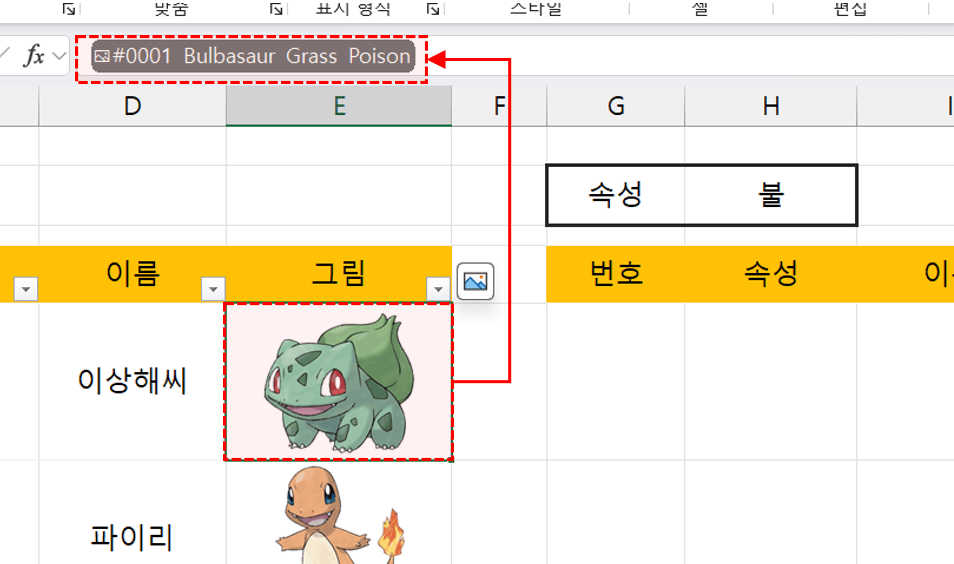This screenshot has width=954, height=564.
Task: Open the 표시 형식 group dialog launcher
Action: (x=433, y=9)
